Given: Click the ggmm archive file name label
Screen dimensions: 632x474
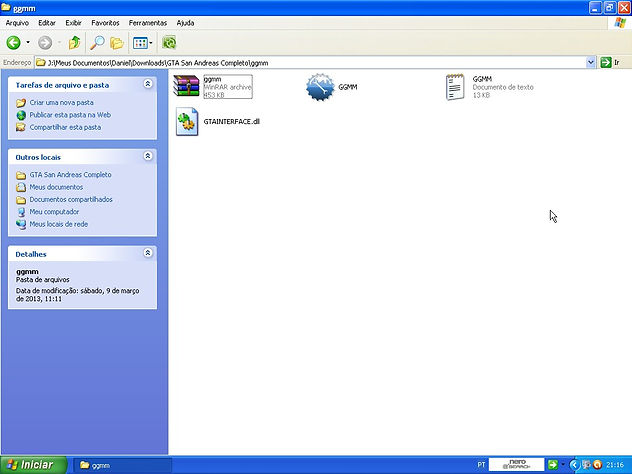Looking at the screenshot, I should (x=212, y=79).
